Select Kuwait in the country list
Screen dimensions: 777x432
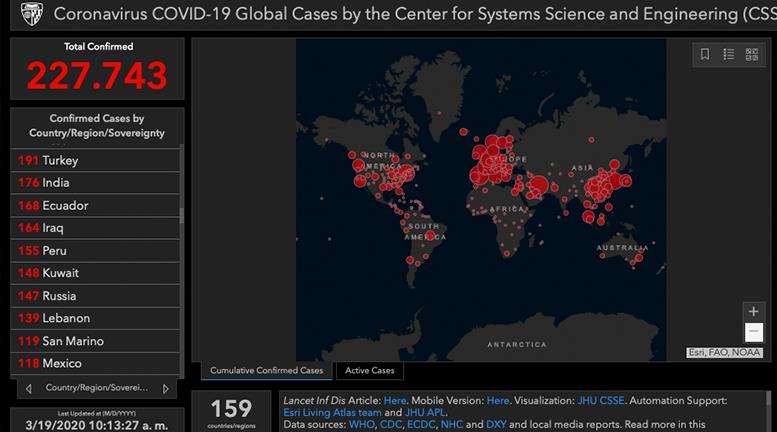95,273
